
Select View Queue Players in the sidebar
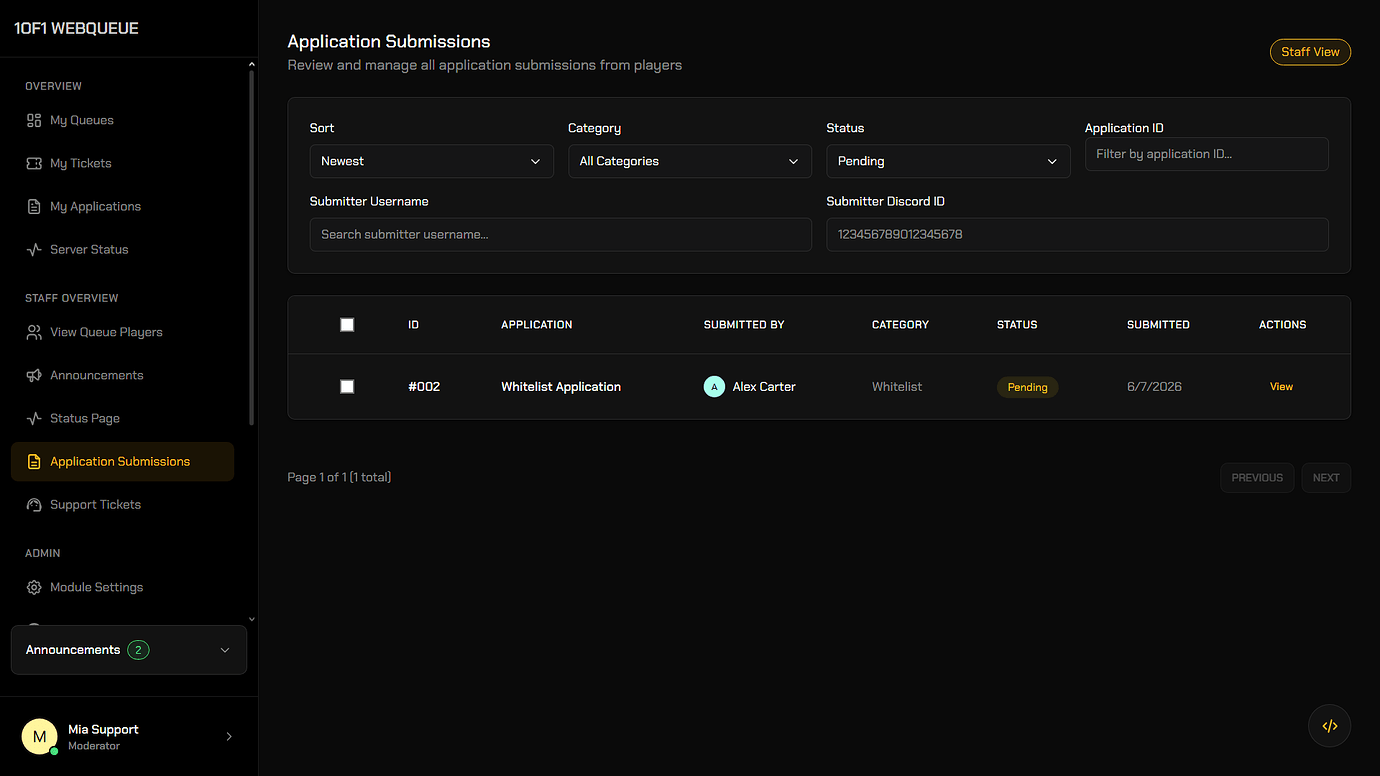click(122, 332)
